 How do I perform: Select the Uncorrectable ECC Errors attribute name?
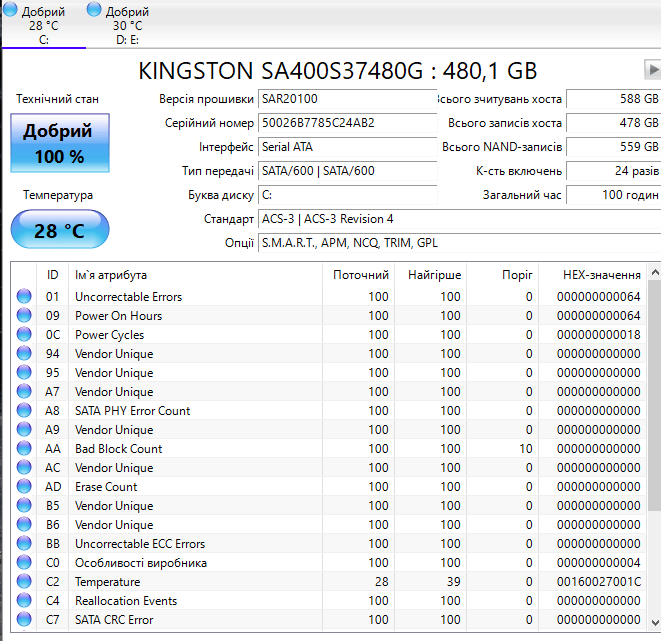click(140, 544)
